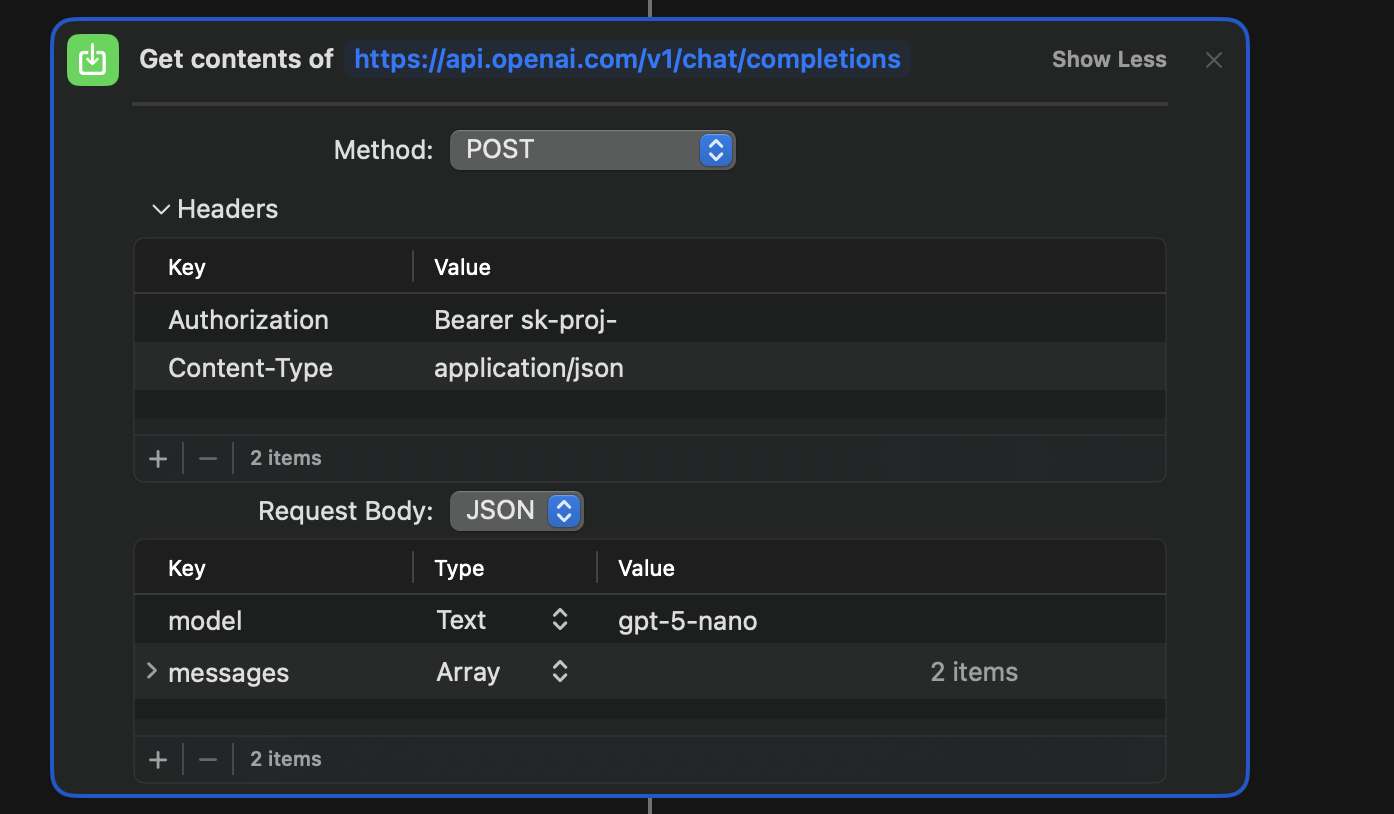Select the model key cell
Image resolution: width=1394 pixels, height=814 pixels.
pyautogui.click(x=206, y=621)
